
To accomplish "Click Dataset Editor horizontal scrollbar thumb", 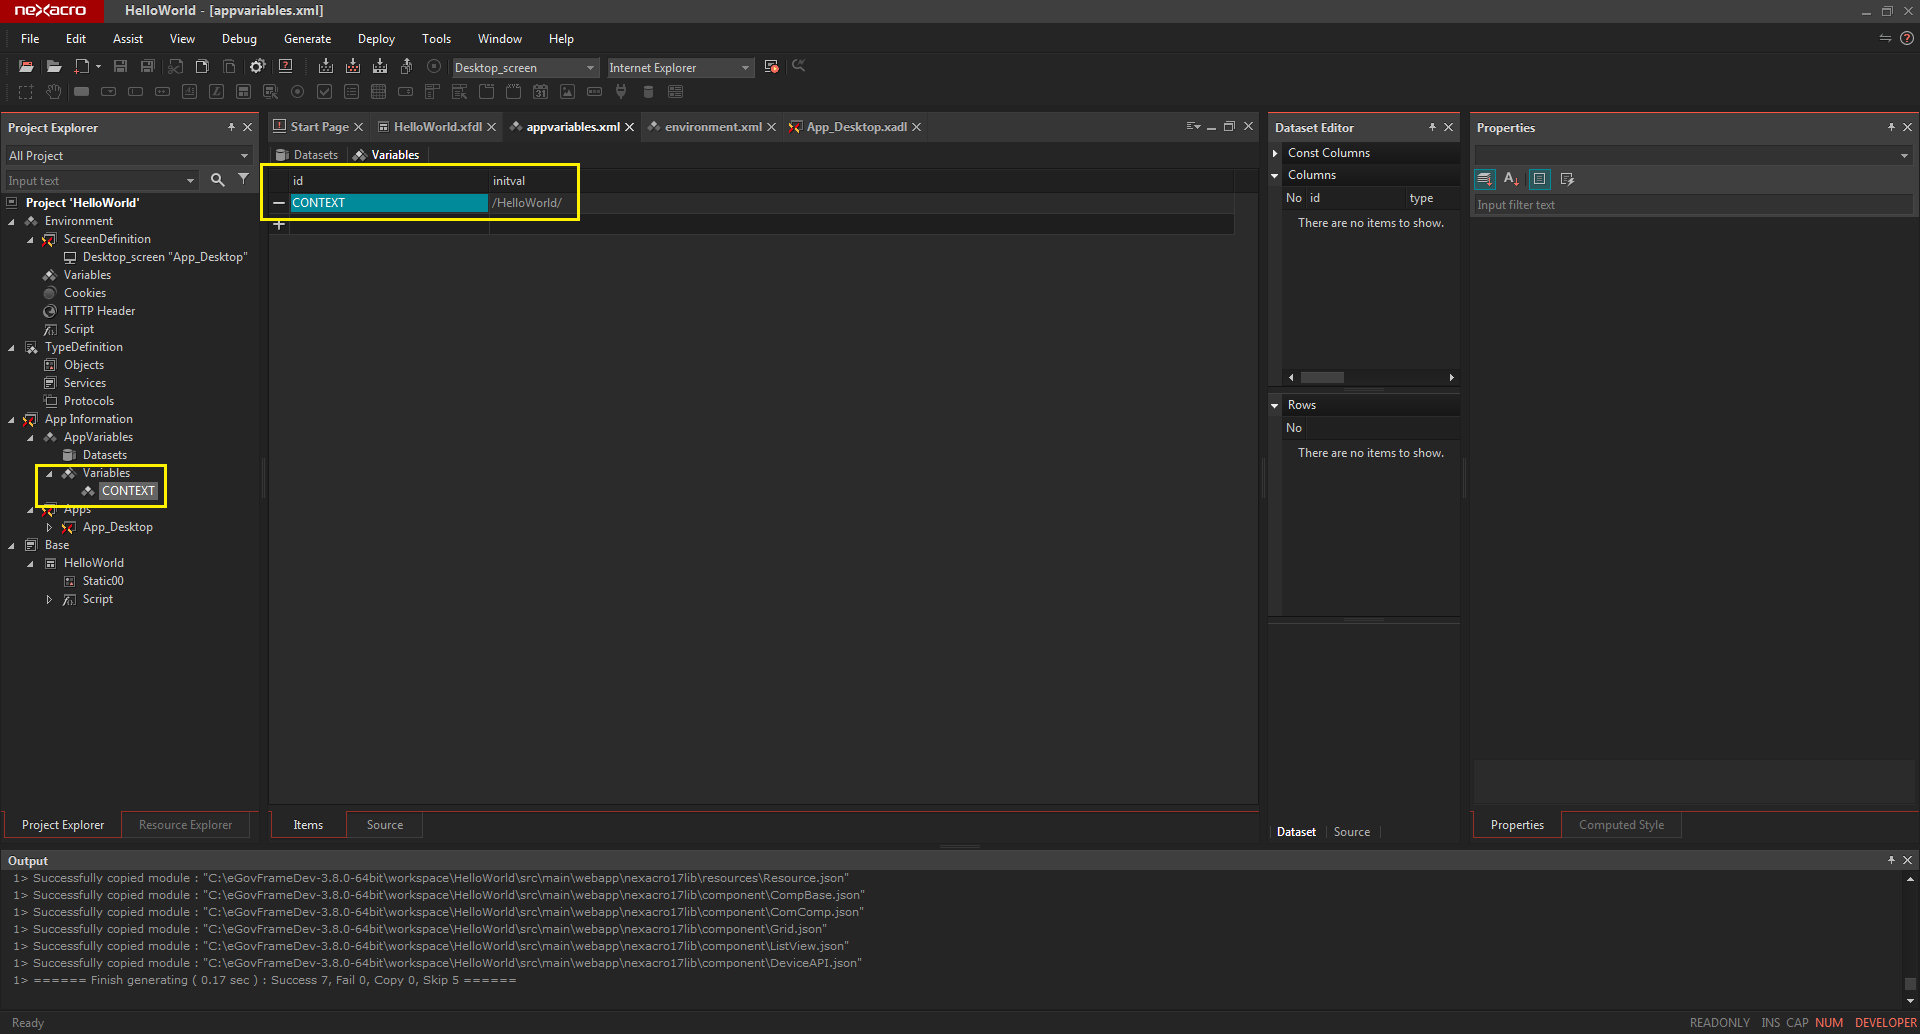I will click(1322, 377).
